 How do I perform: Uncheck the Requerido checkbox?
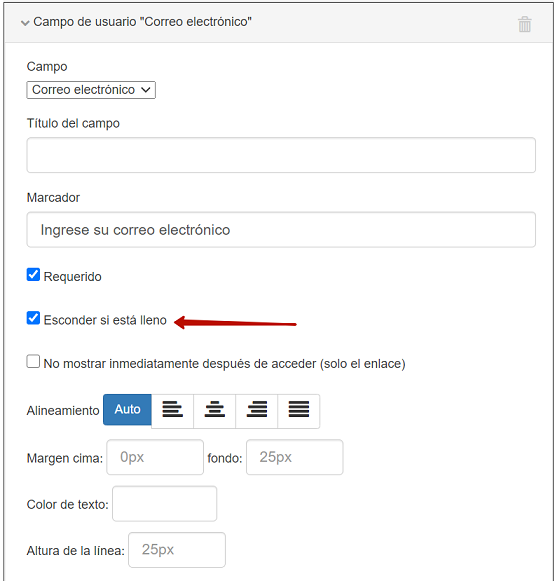click(x=33, y=275)
